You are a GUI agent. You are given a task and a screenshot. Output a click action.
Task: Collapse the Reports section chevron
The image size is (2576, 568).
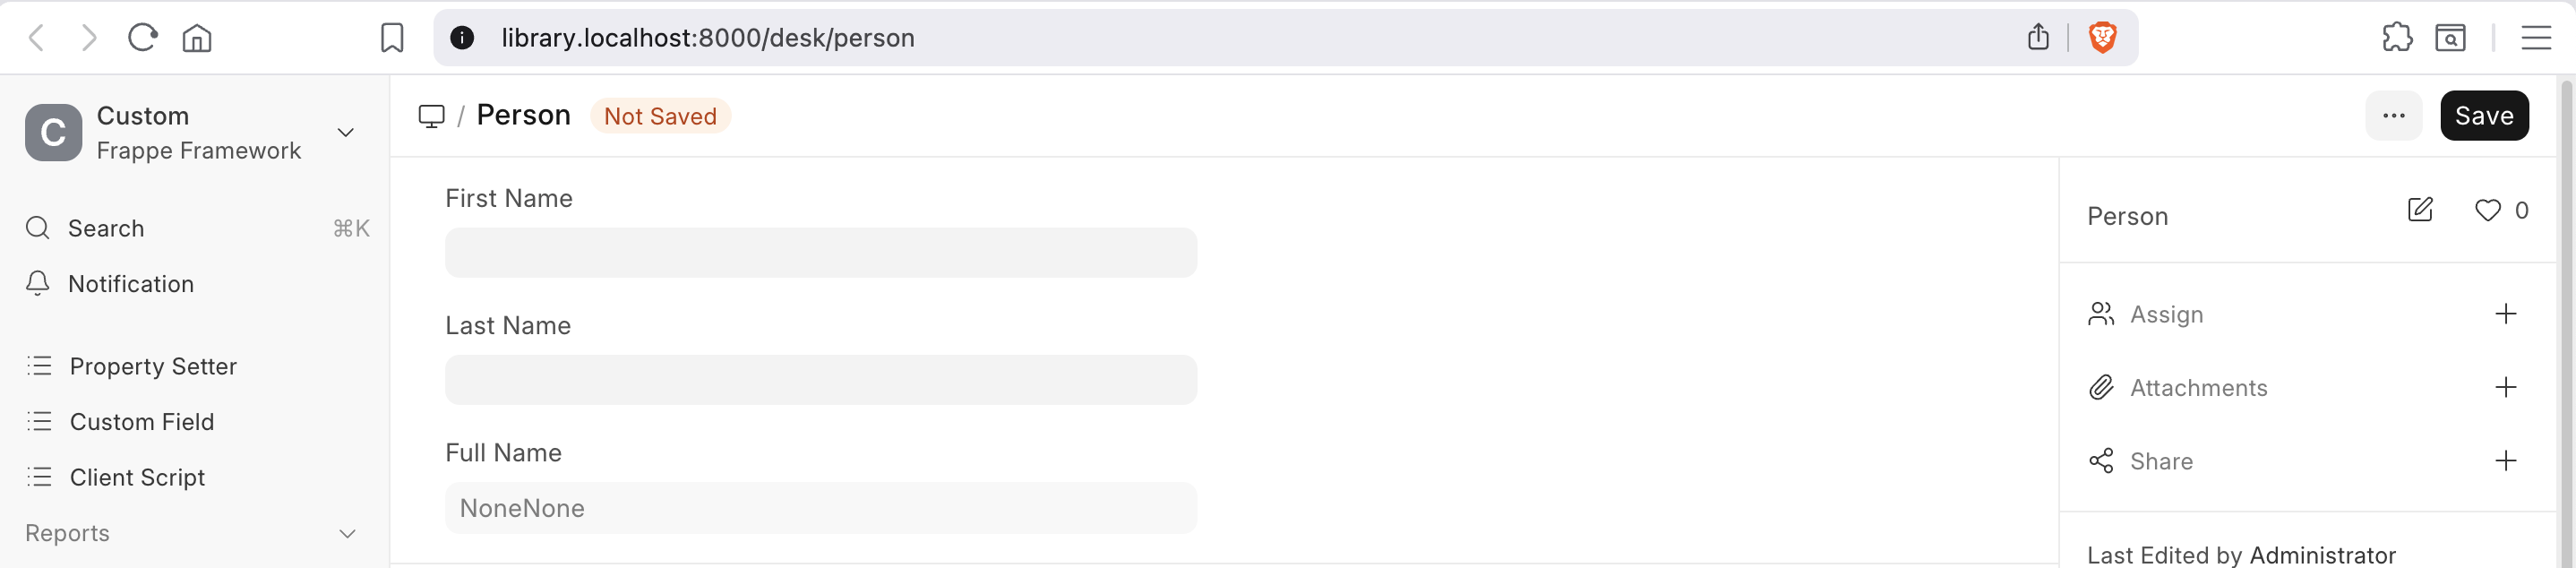(347, 534)
